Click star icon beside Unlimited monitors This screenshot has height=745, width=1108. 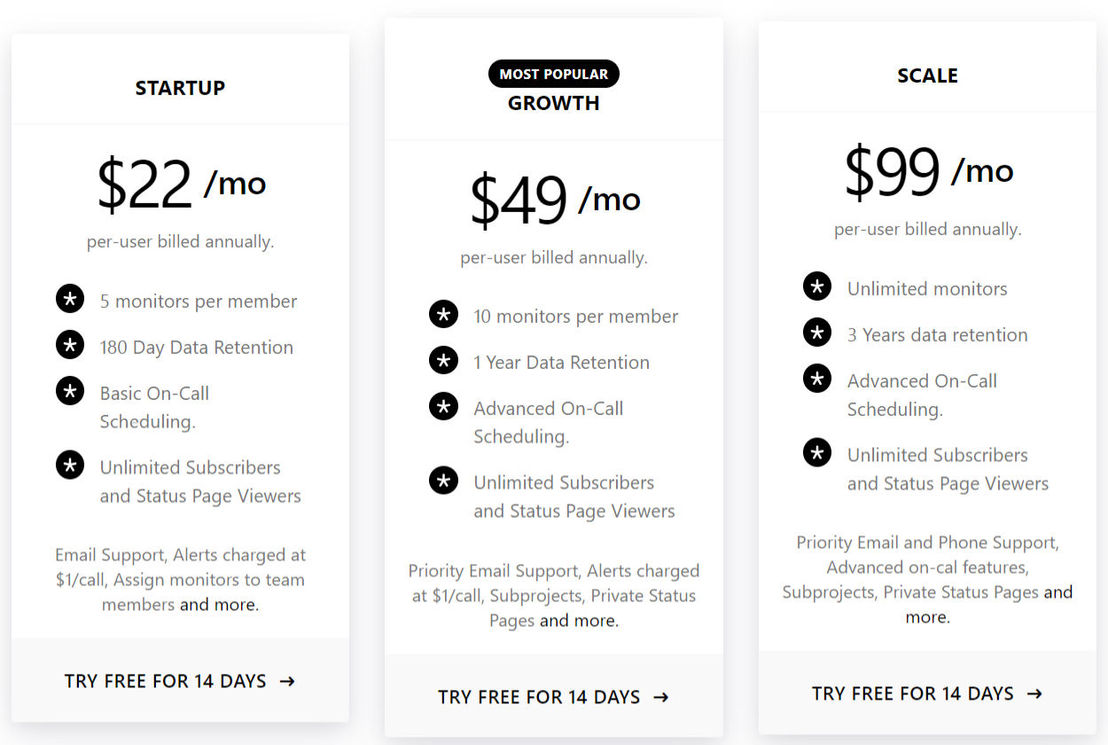click(818, 286)
